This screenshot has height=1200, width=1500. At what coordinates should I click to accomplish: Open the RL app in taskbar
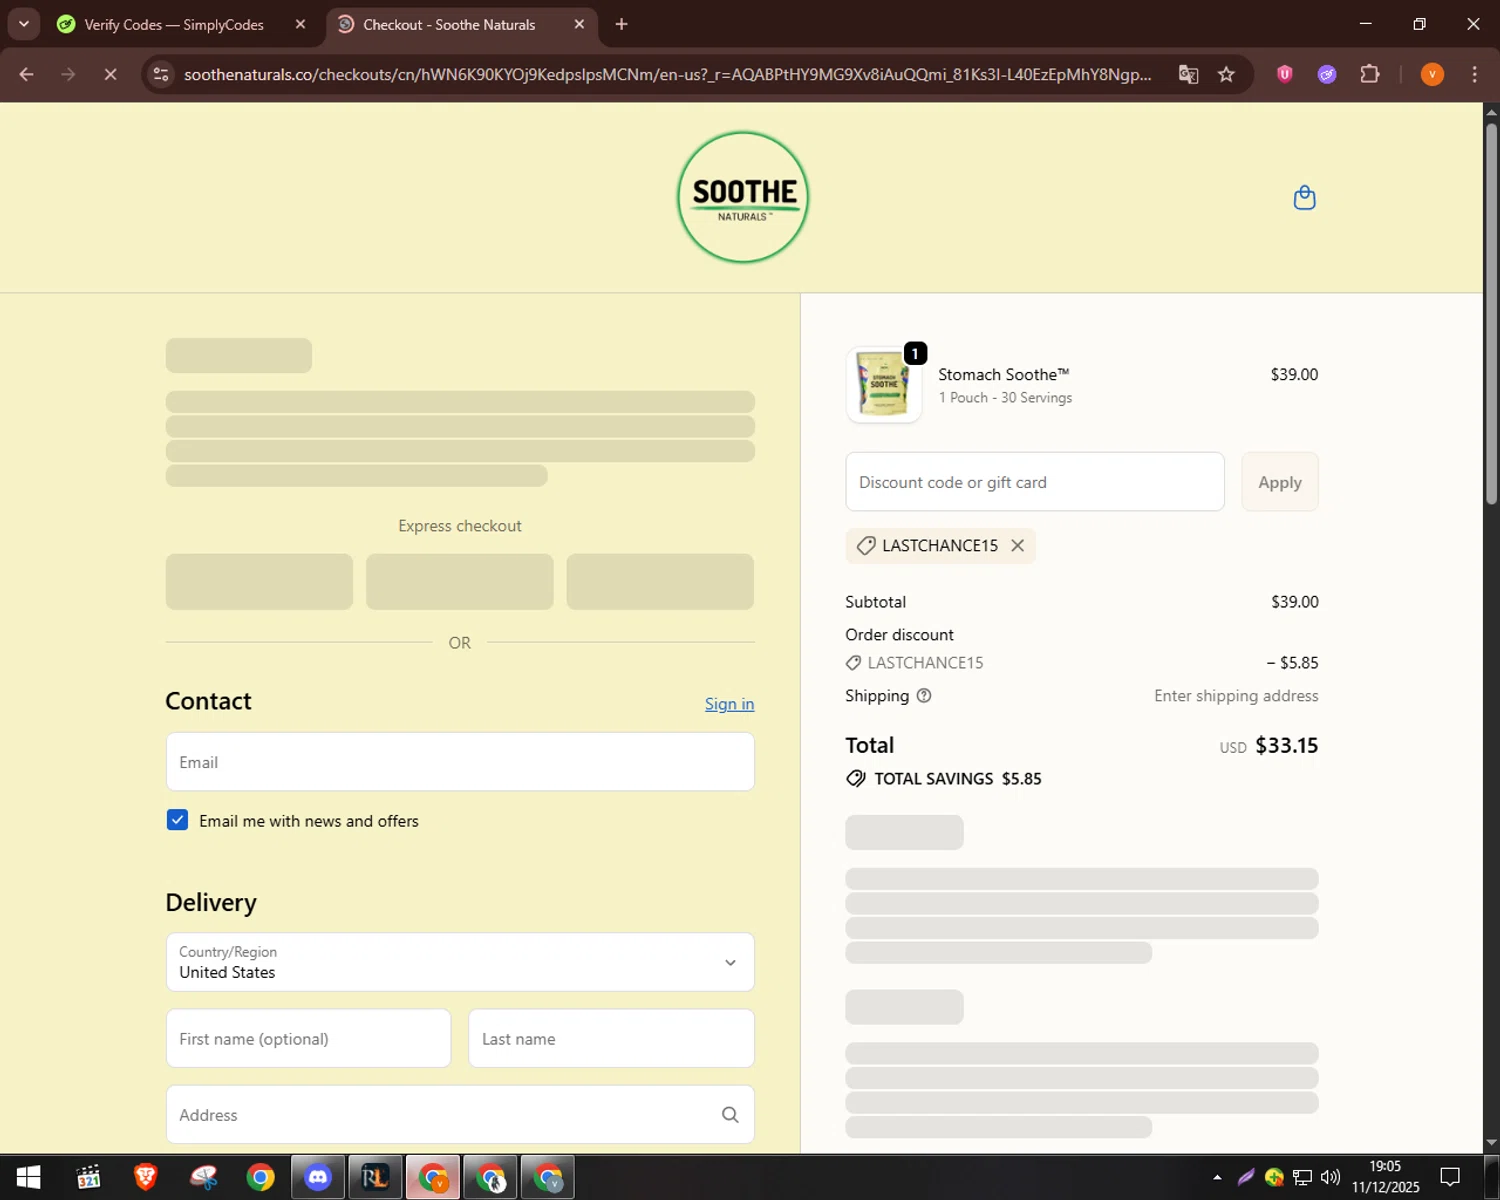375,1177
